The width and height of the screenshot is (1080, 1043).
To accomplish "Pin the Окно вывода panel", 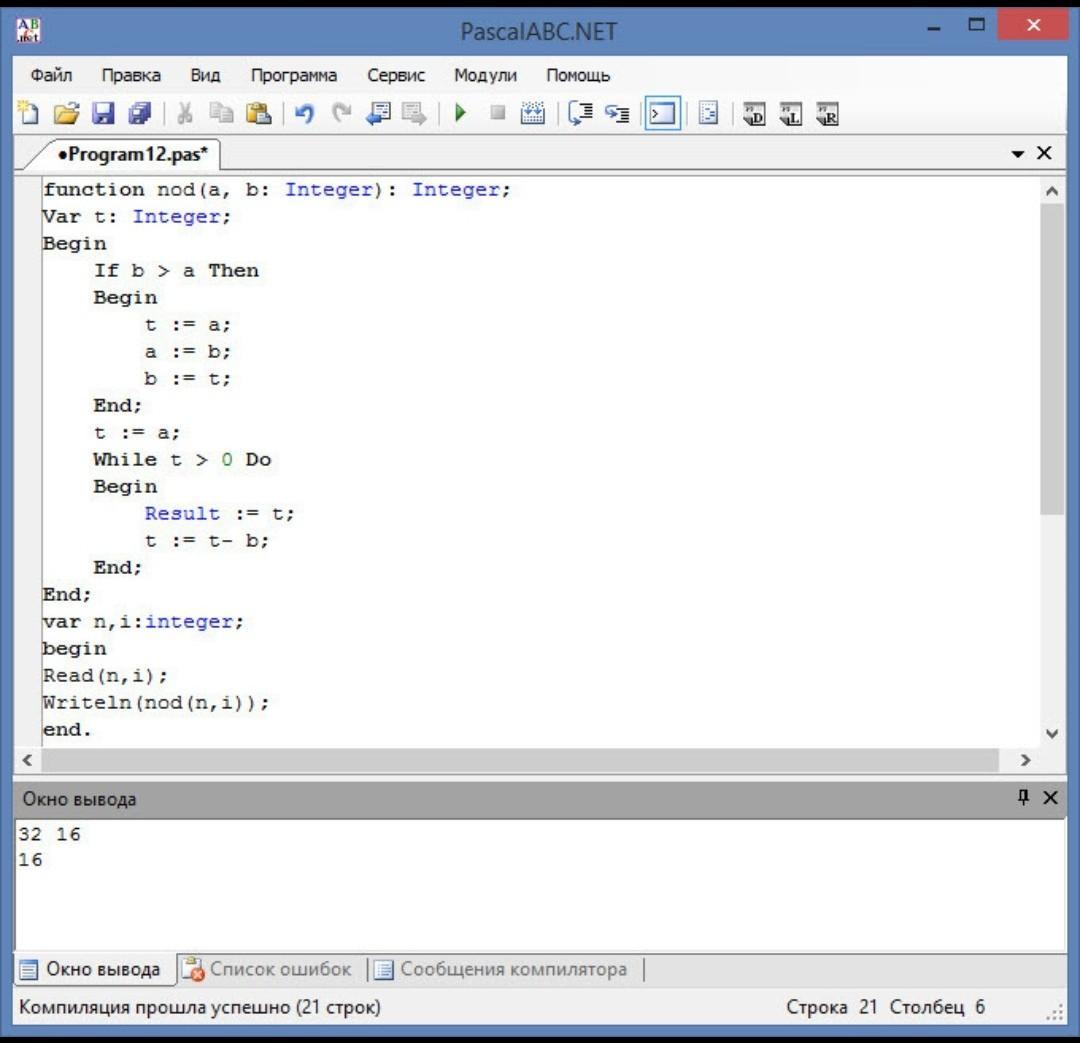I will (x=1022, y=797).
